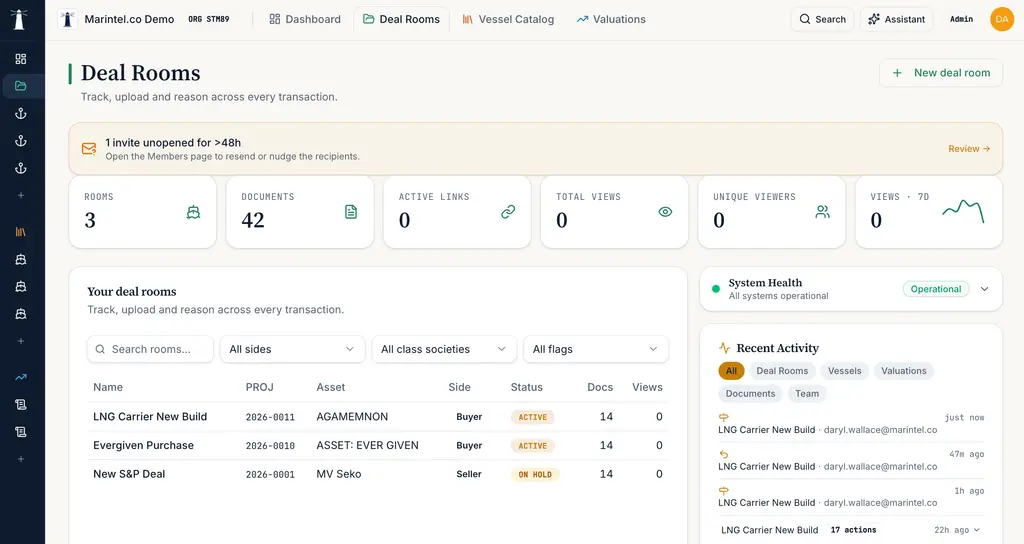The height and width of the screenshot is (544, 1024).
Task: Click the plus icon below the scroll icons
Action: tap(21, 459)
